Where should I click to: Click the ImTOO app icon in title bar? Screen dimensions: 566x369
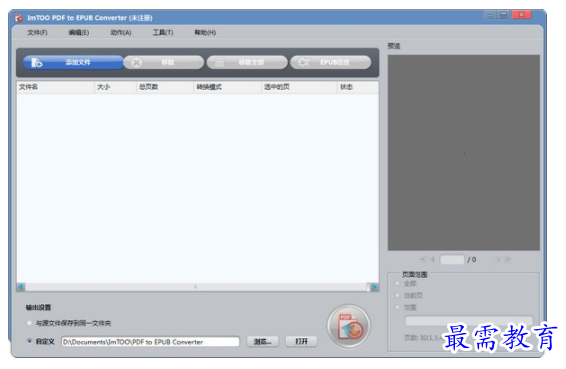18,18
